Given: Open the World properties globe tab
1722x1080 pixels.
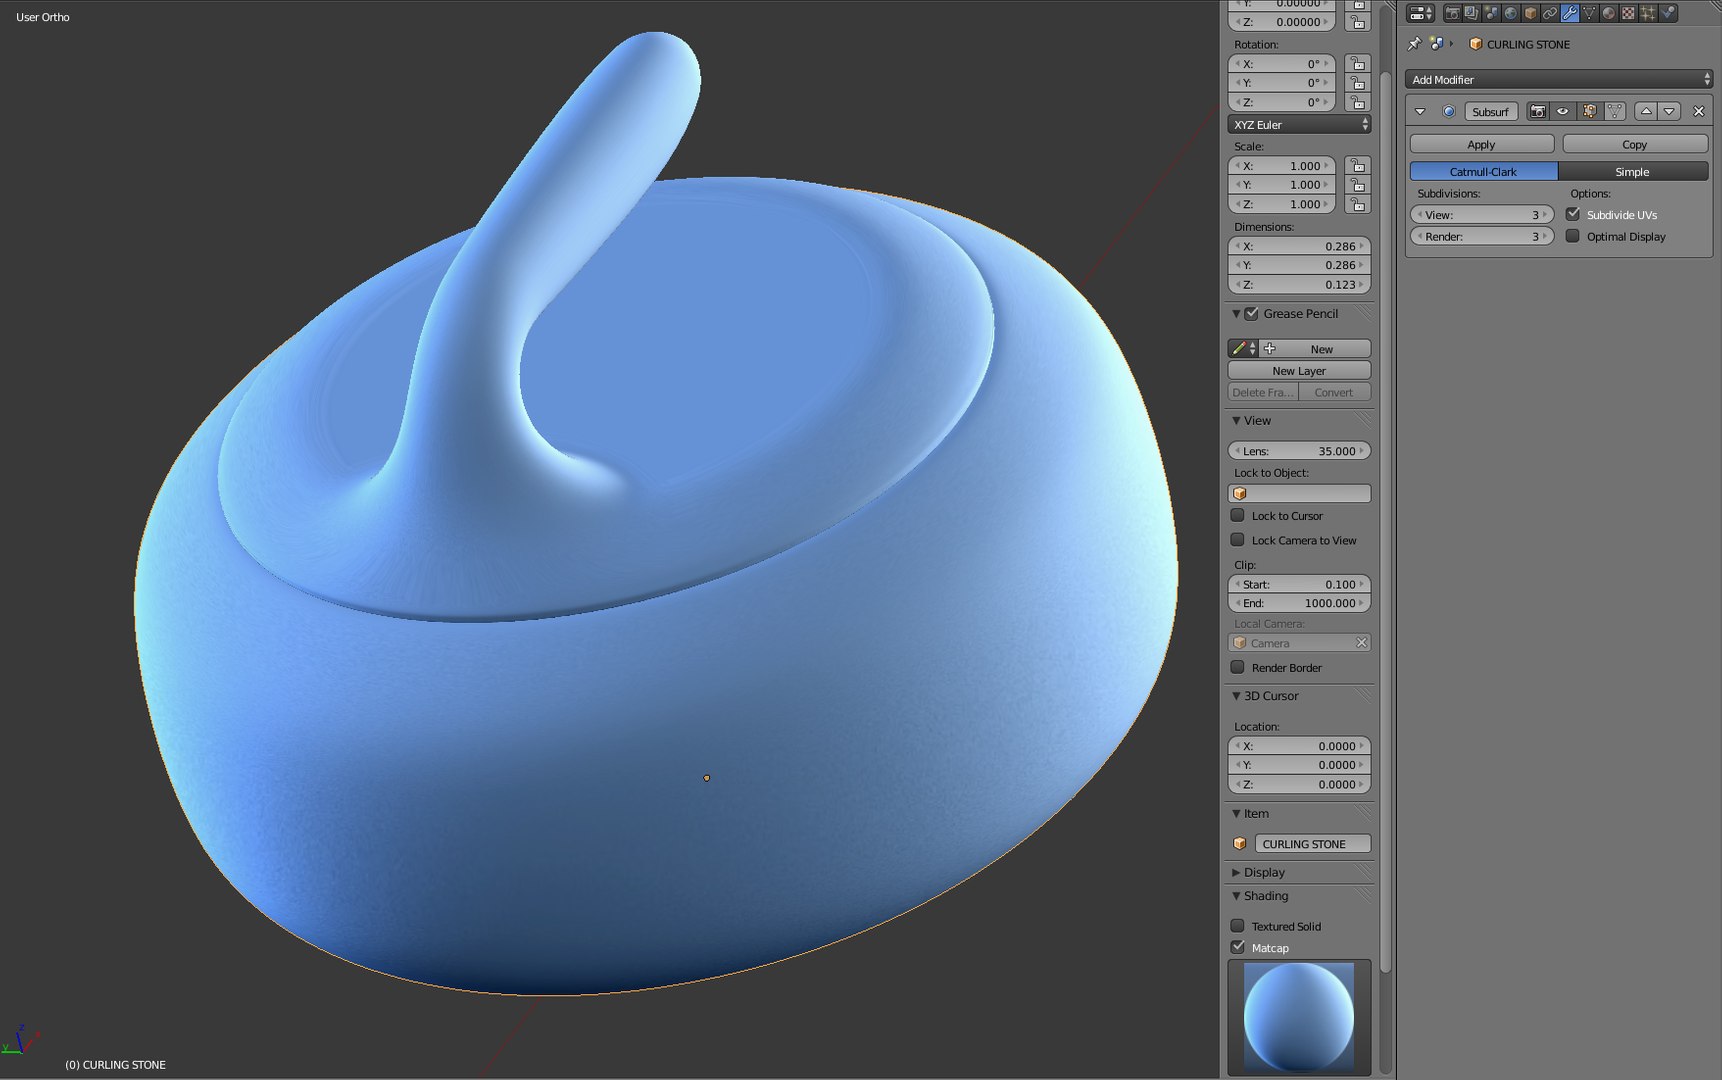Looking at the screenshot, I should pyautogui.click(x=1511, y=13).
